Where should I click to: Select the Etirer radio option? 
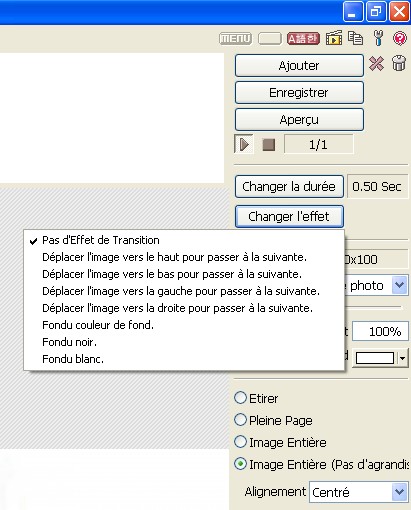click(240, 398)
